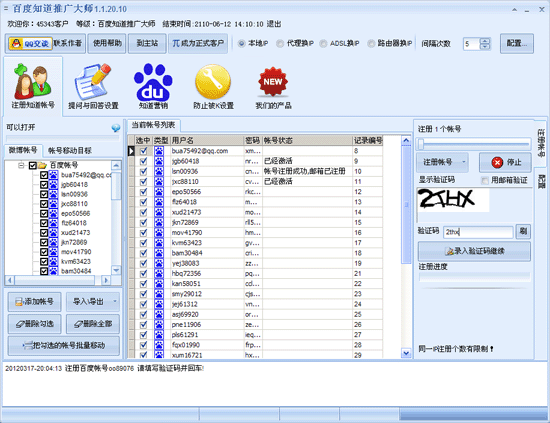Click the Baidu paw icon in row jgb60418
The width and height of the screenshot is (550, 423).
point(159,161)
